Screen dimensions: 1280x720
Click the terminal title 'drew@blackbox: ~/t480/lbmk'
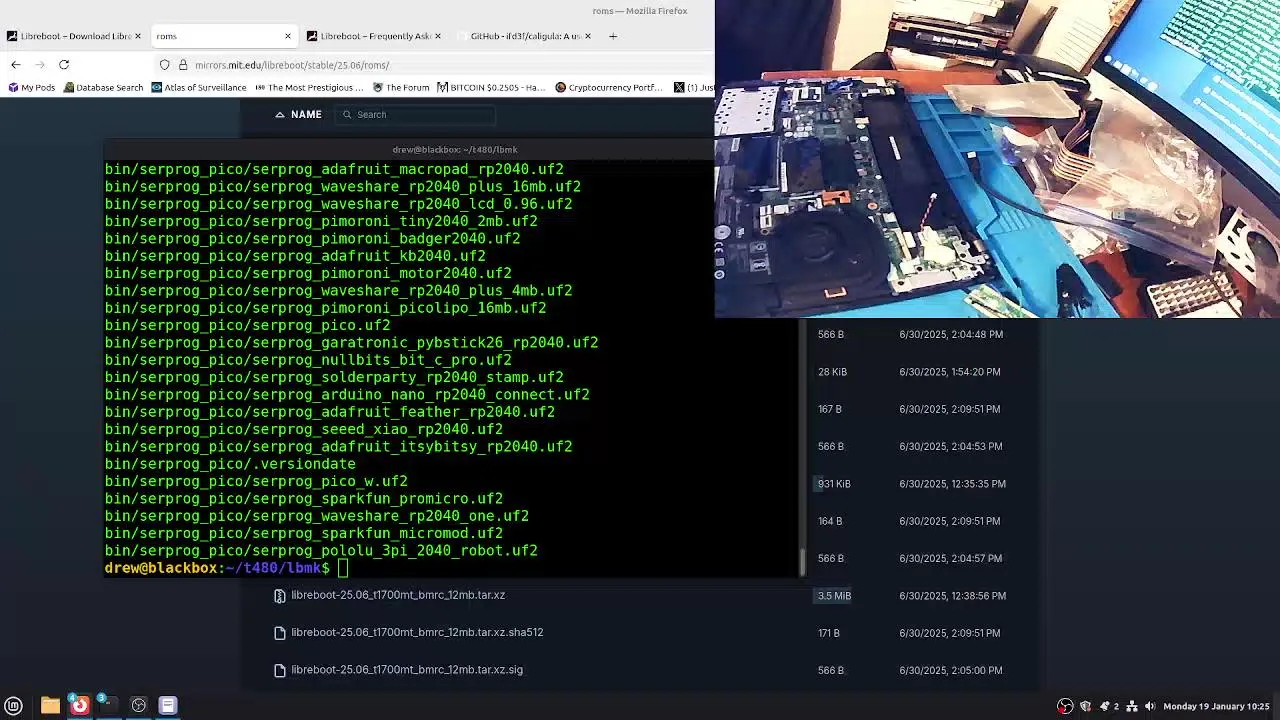click(455, 150)
